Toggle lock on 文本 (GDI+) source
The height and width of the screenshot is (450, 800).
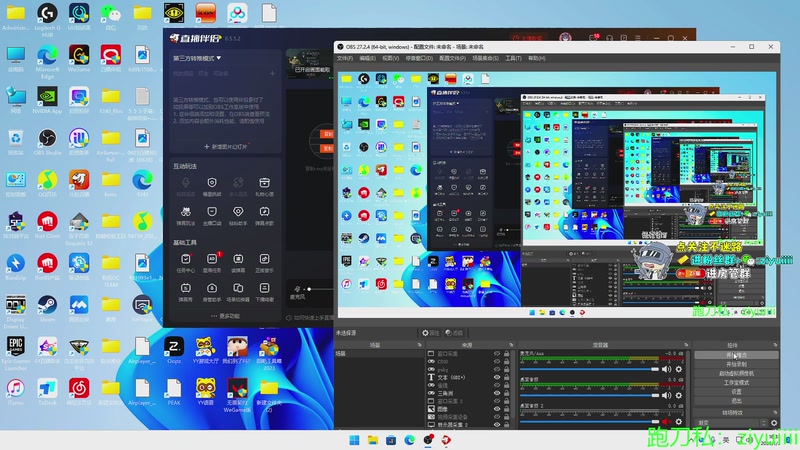point(507,378)
